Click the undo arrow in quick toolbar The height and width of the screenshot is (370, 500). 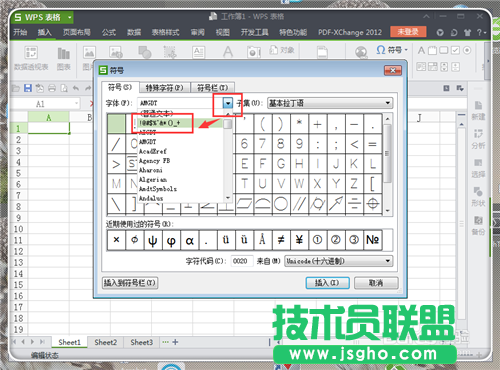tap(76, 88)
